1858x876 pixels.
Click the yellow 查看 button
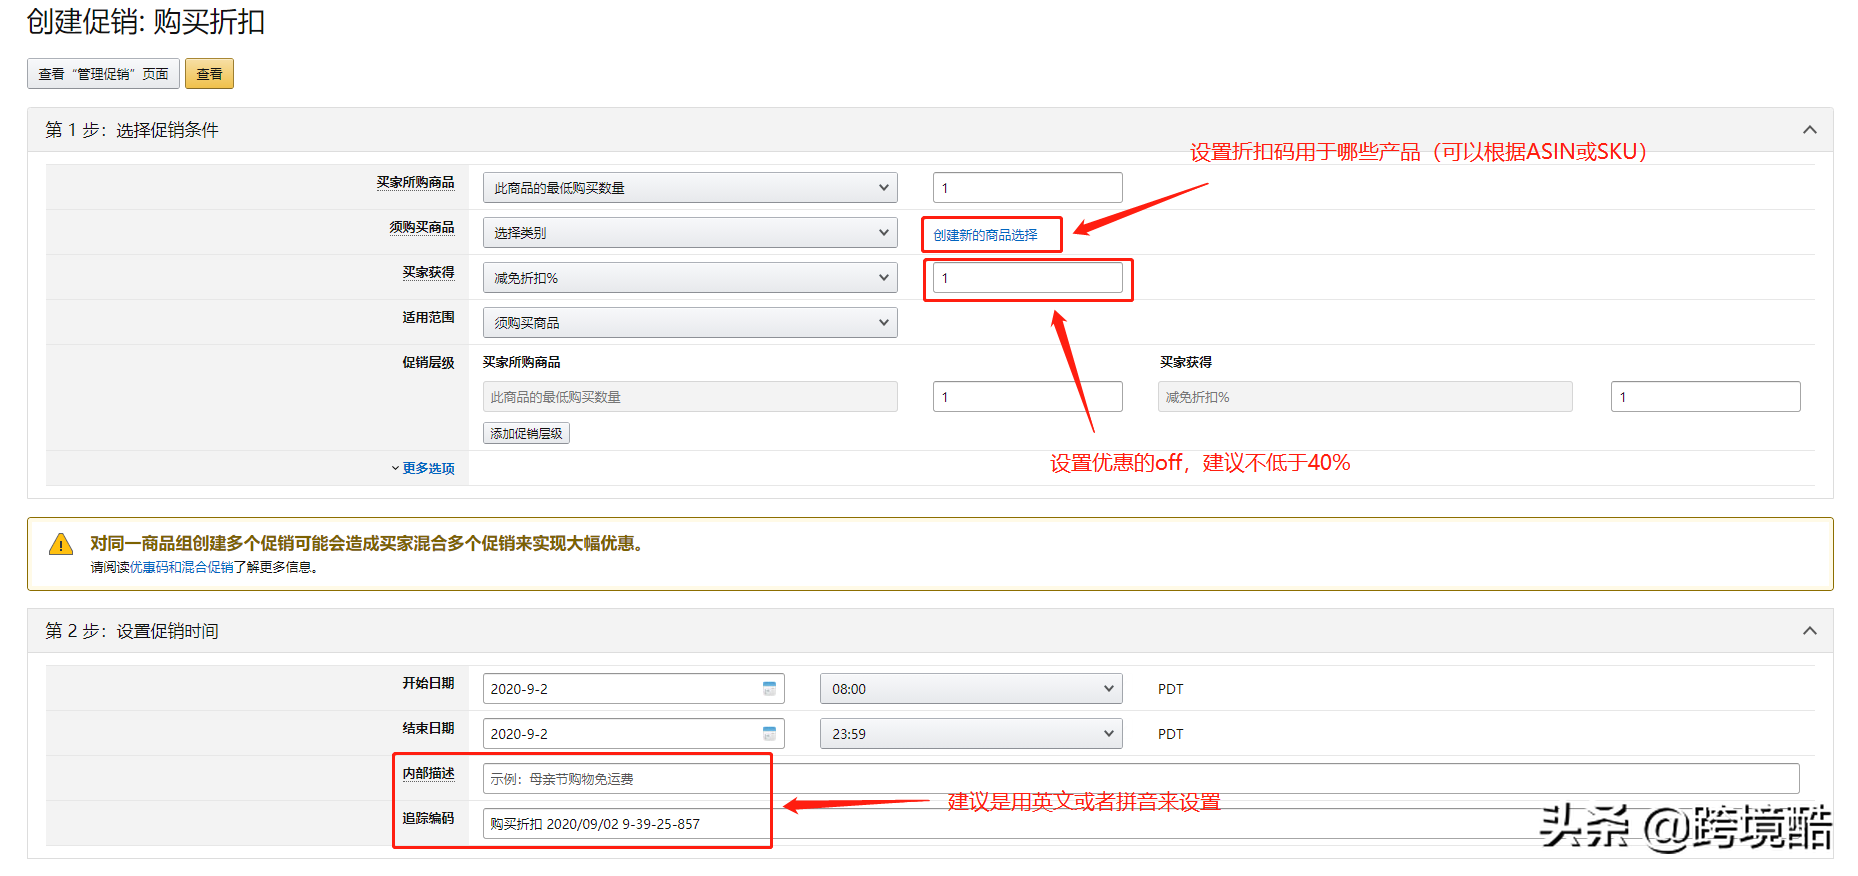[209, 74]
